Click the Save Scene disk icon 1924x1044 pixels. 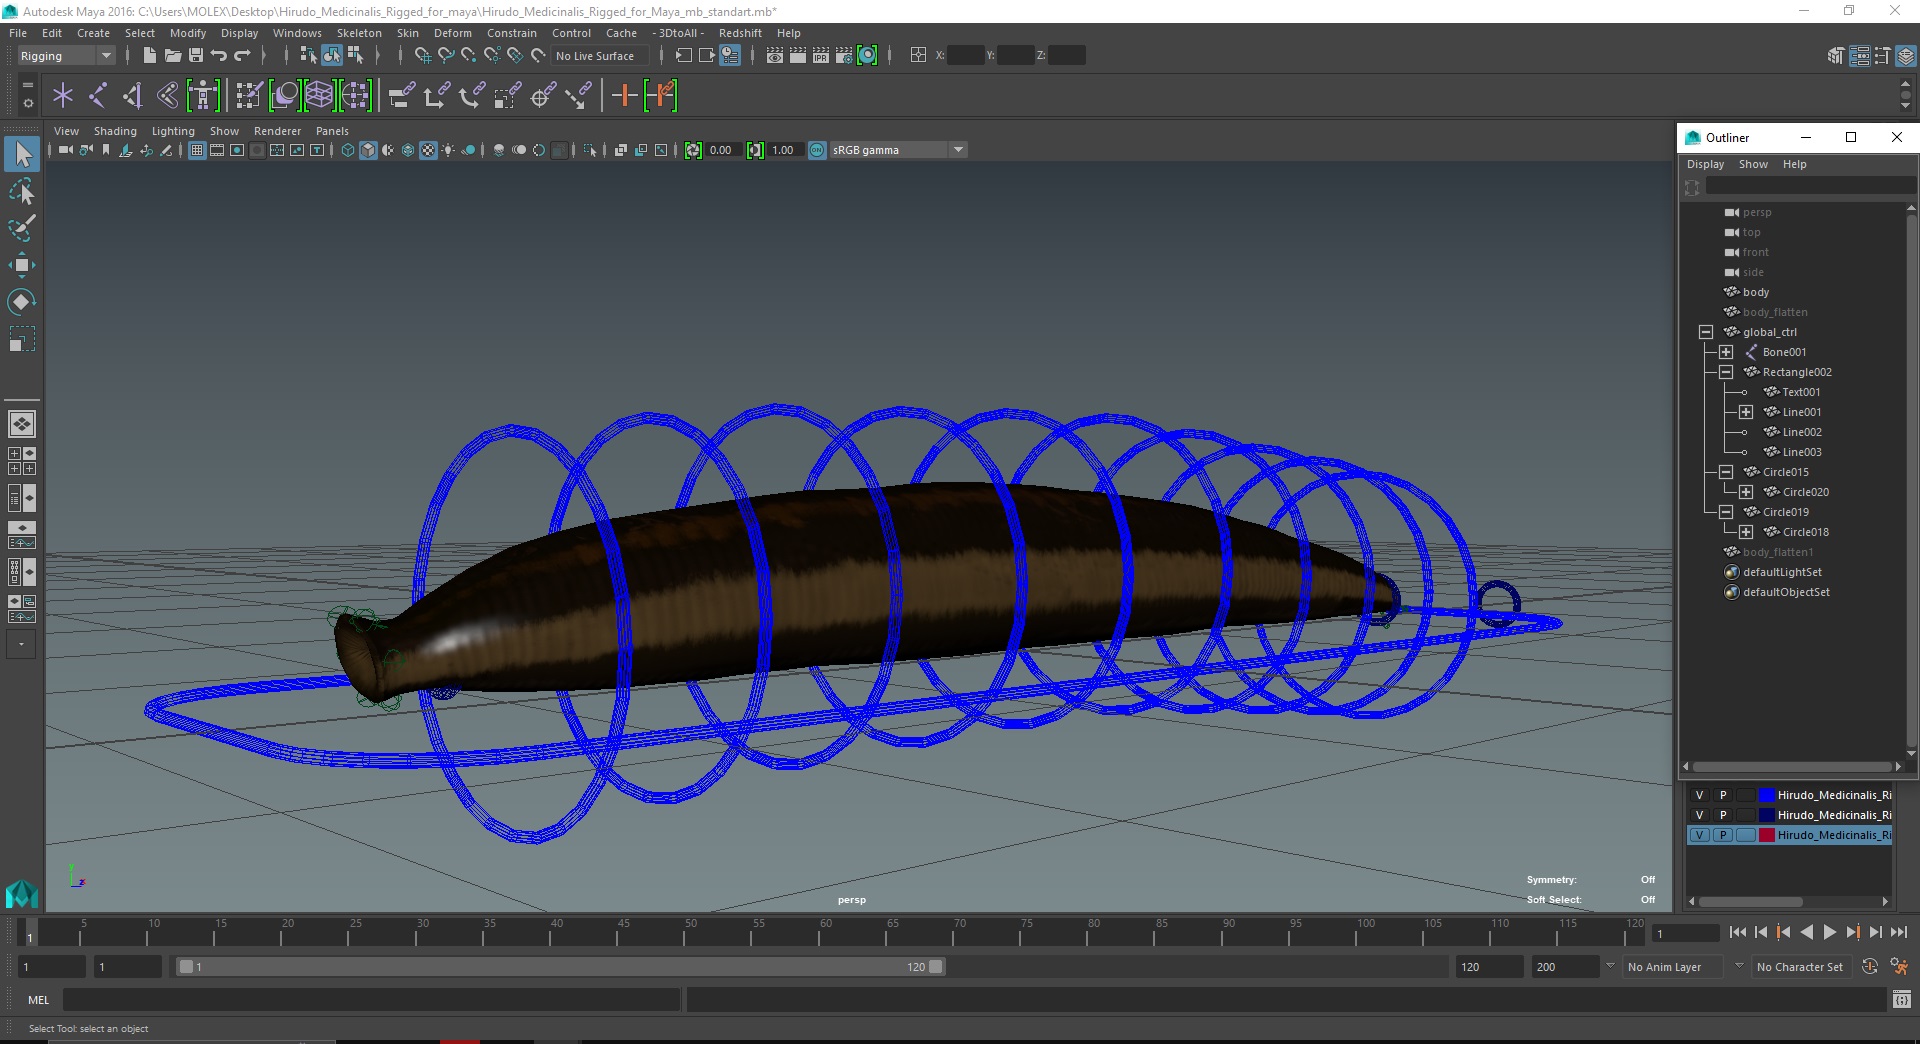point(195,56)
